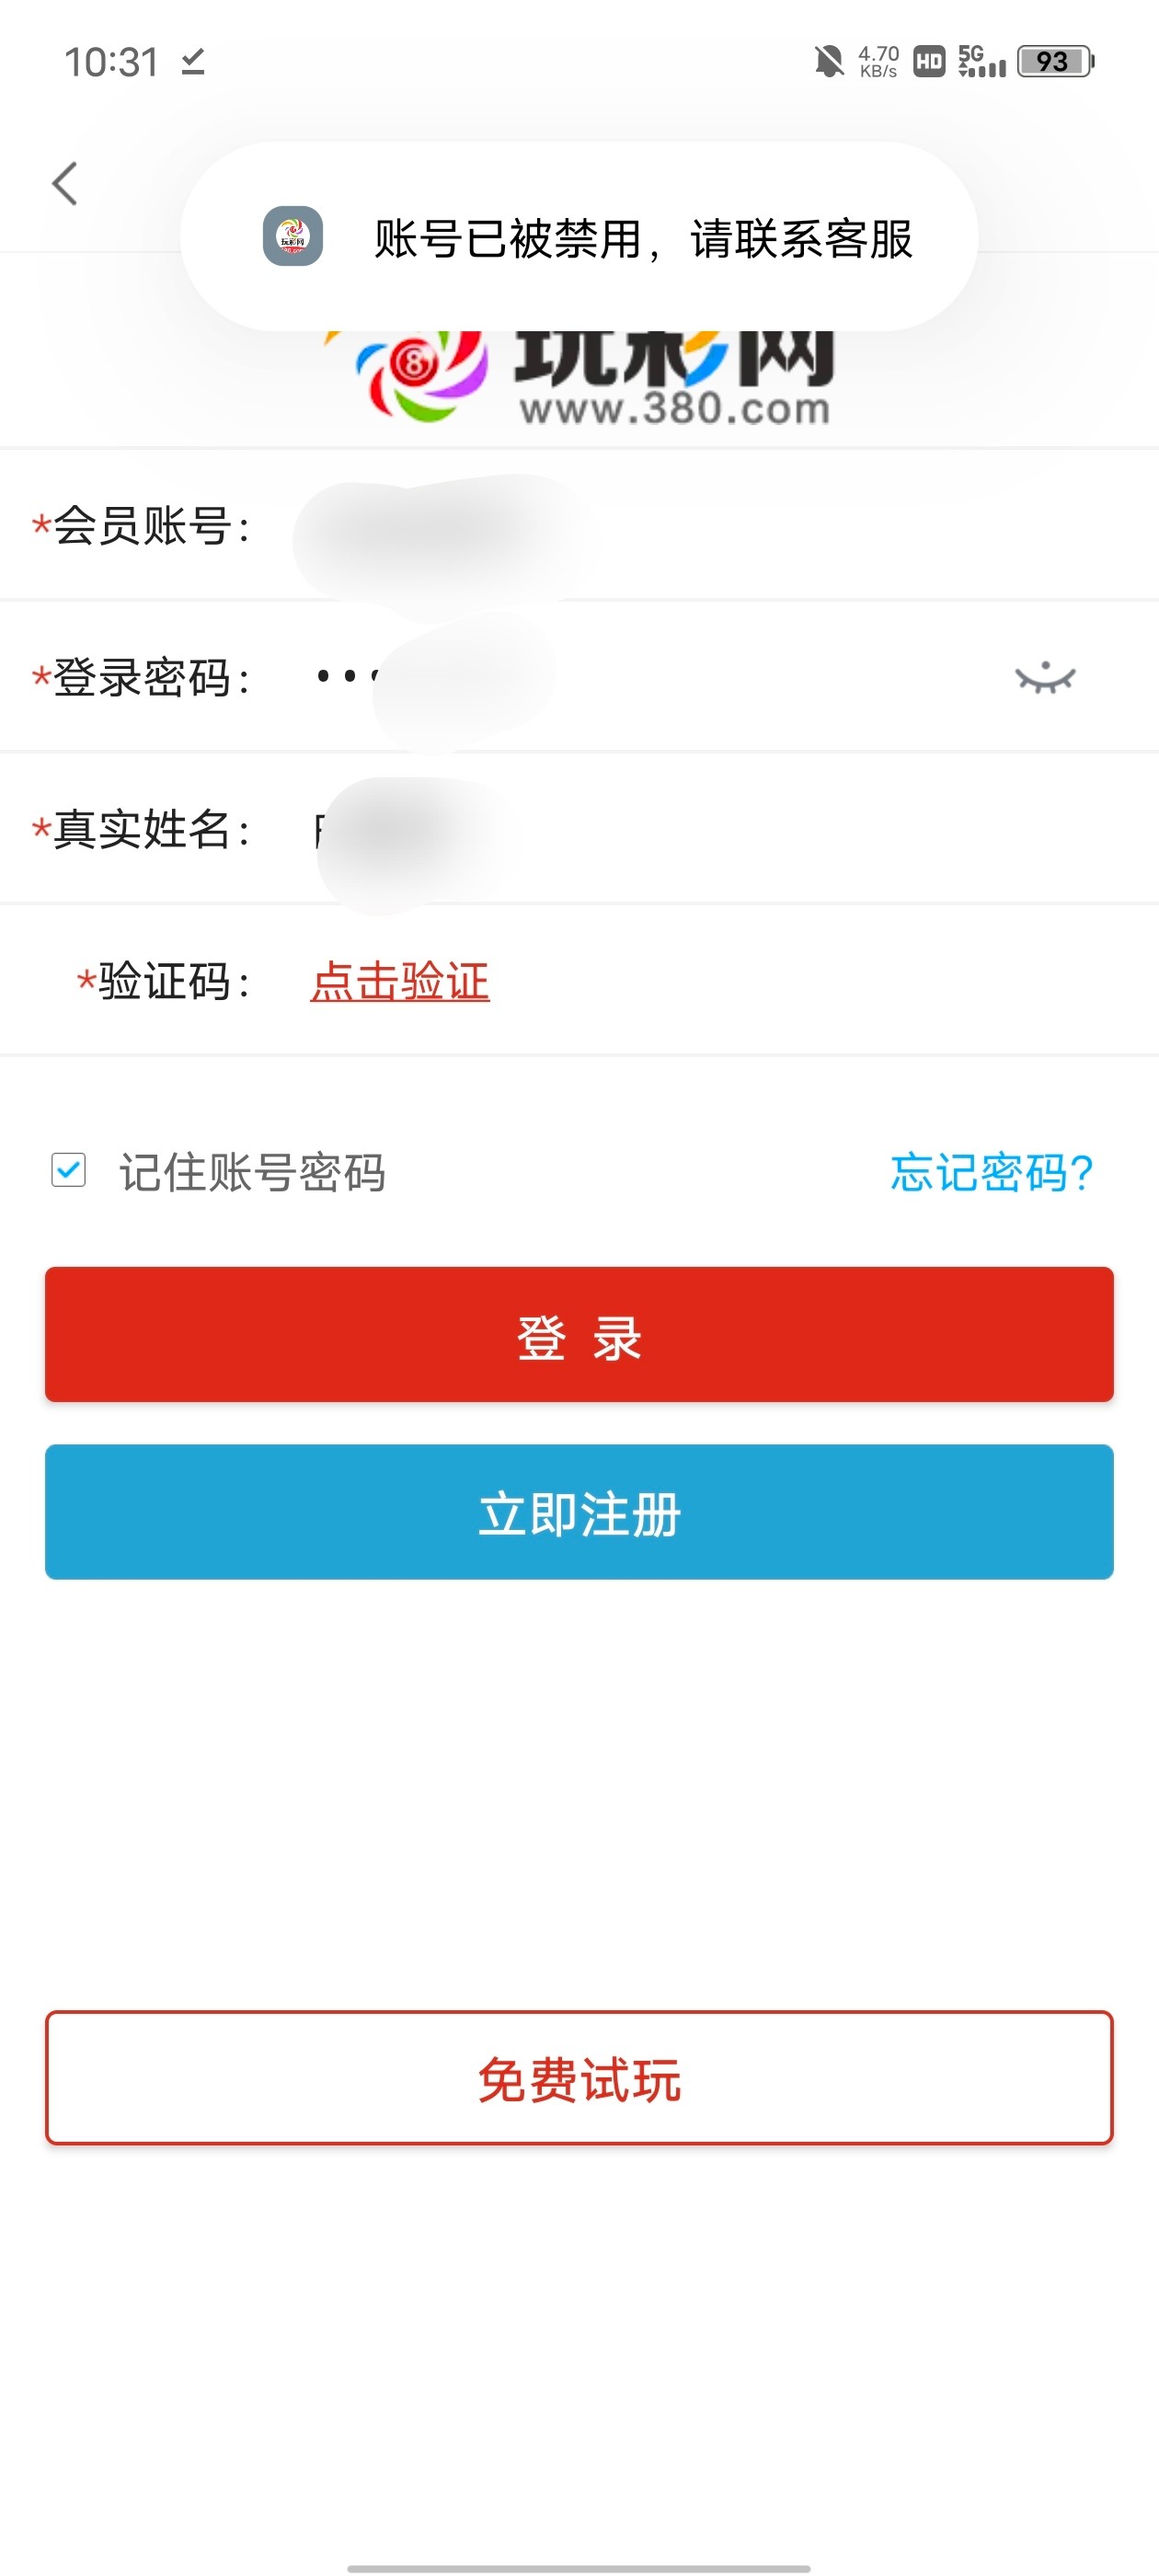
Task: Uncheck the 记住账号密码 checkbox
Action: point(69,1170)
